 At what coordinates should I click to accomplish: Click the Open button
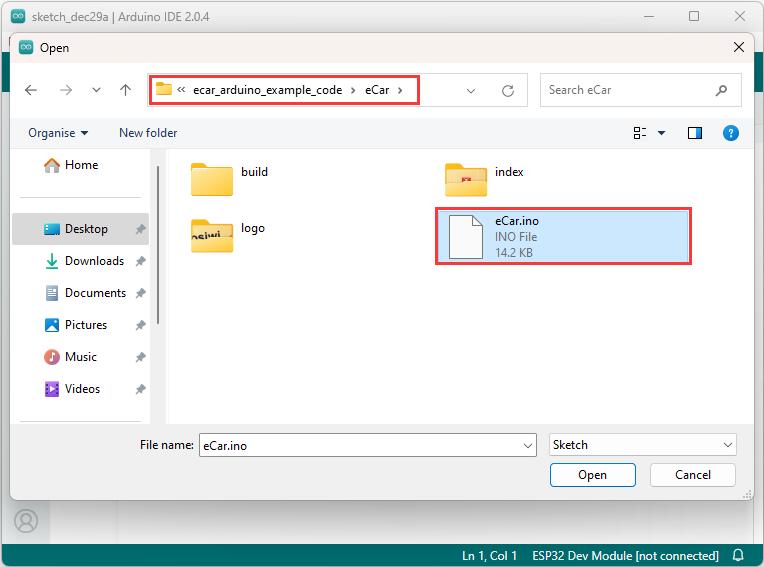[592, 475]
